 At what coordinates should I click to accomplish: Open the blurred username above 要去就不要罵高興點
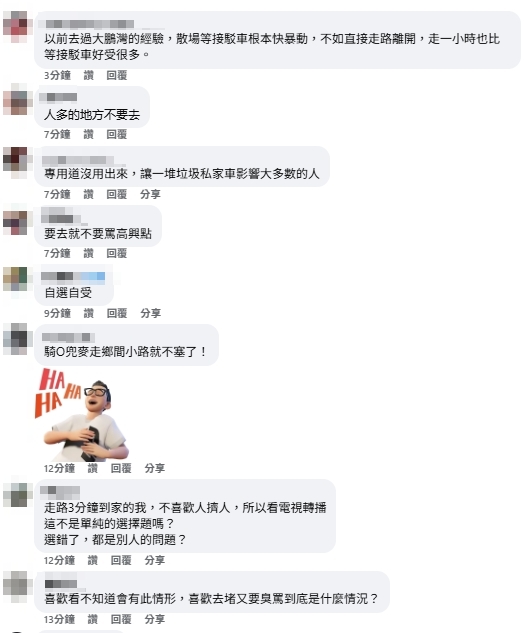[63, 216]
